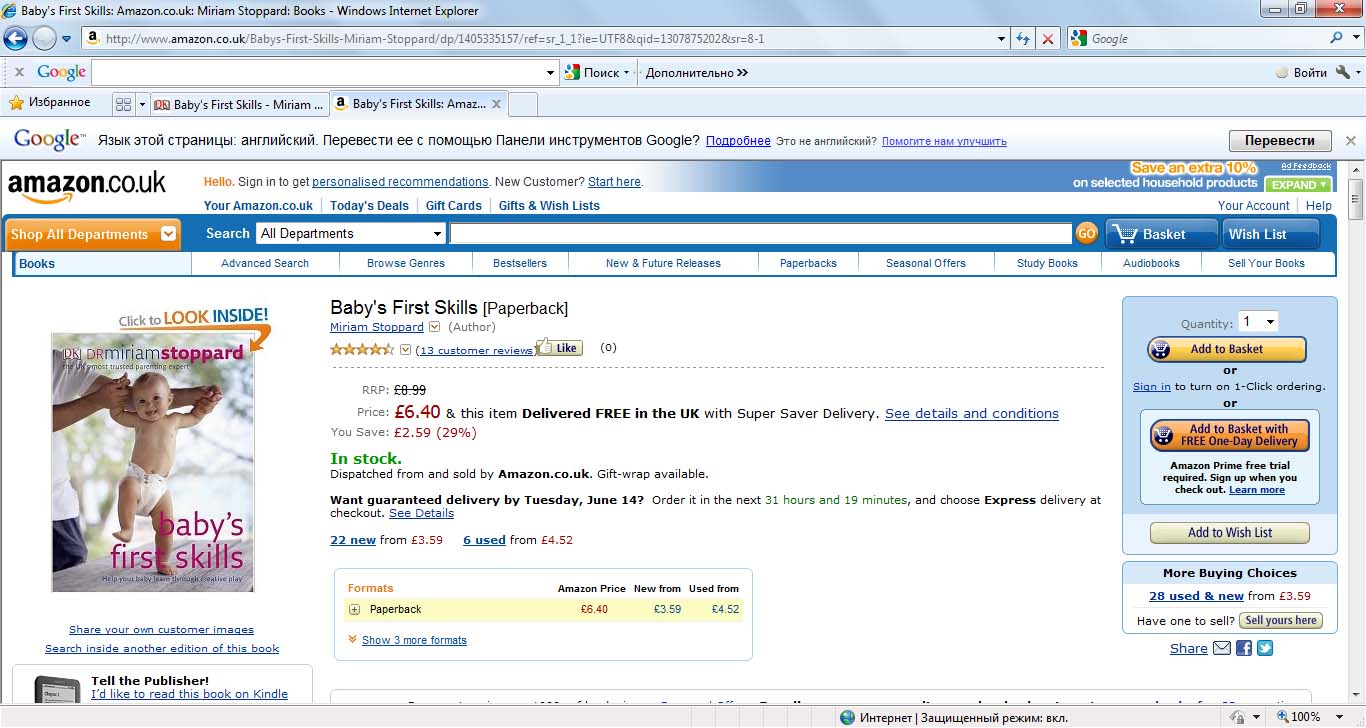
Task: Close the Google Toolbar with its X
Action: (x=19, y=72)
